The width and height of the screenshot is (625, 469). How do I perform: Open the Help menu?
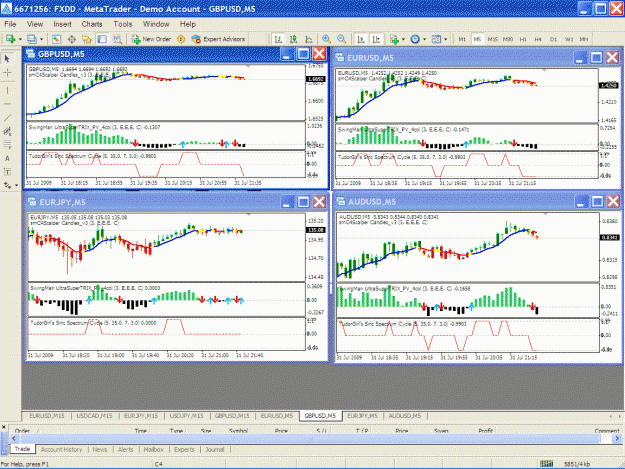187,24
